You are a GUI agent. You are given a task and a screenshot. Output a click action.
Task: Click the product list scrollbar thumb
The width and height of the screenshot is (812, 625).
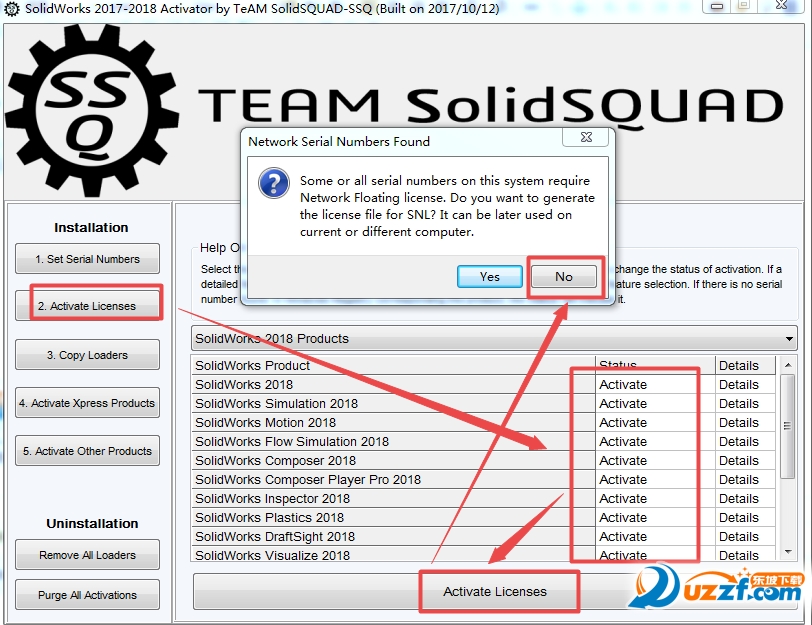pos(788,427)
